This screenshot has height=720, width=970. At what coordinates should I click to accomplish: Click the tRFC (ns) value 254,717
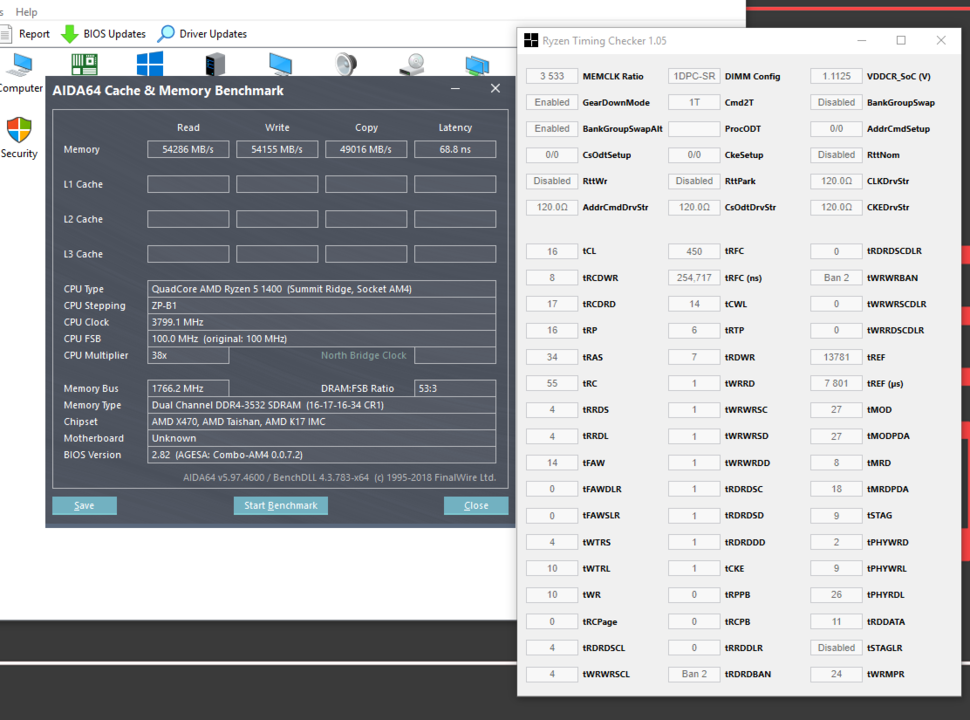[x=694, y=278]
